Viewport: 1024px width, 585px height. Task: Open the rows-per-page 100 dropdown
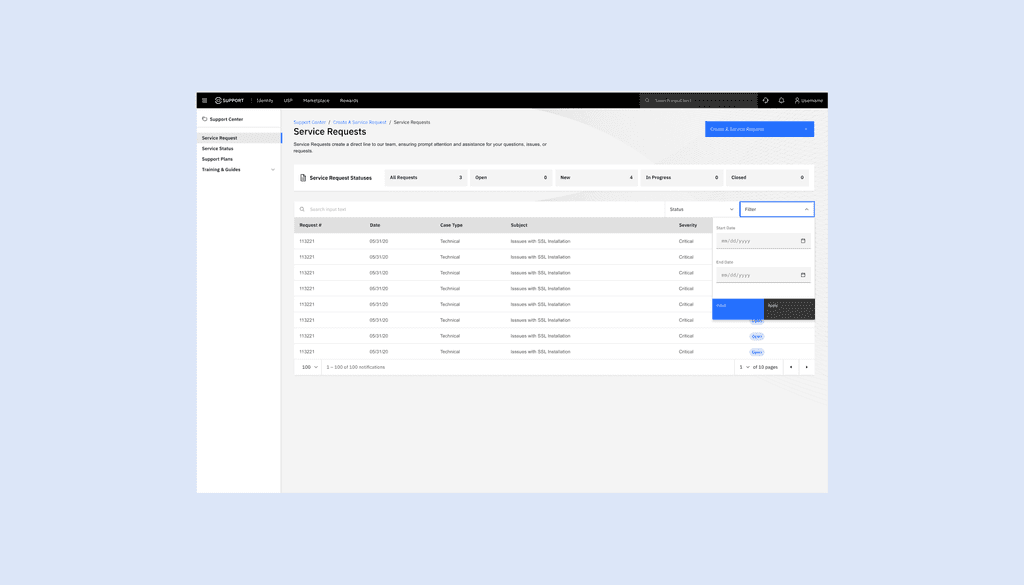pos(310,367)
